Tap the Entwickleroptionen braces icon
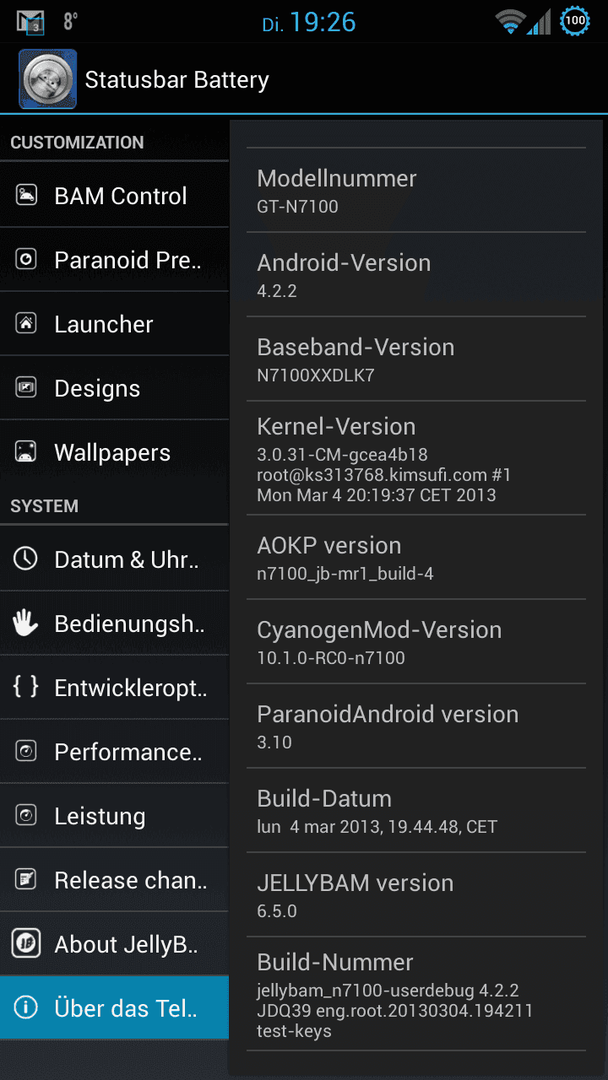608x1080 pixels. 26,687
